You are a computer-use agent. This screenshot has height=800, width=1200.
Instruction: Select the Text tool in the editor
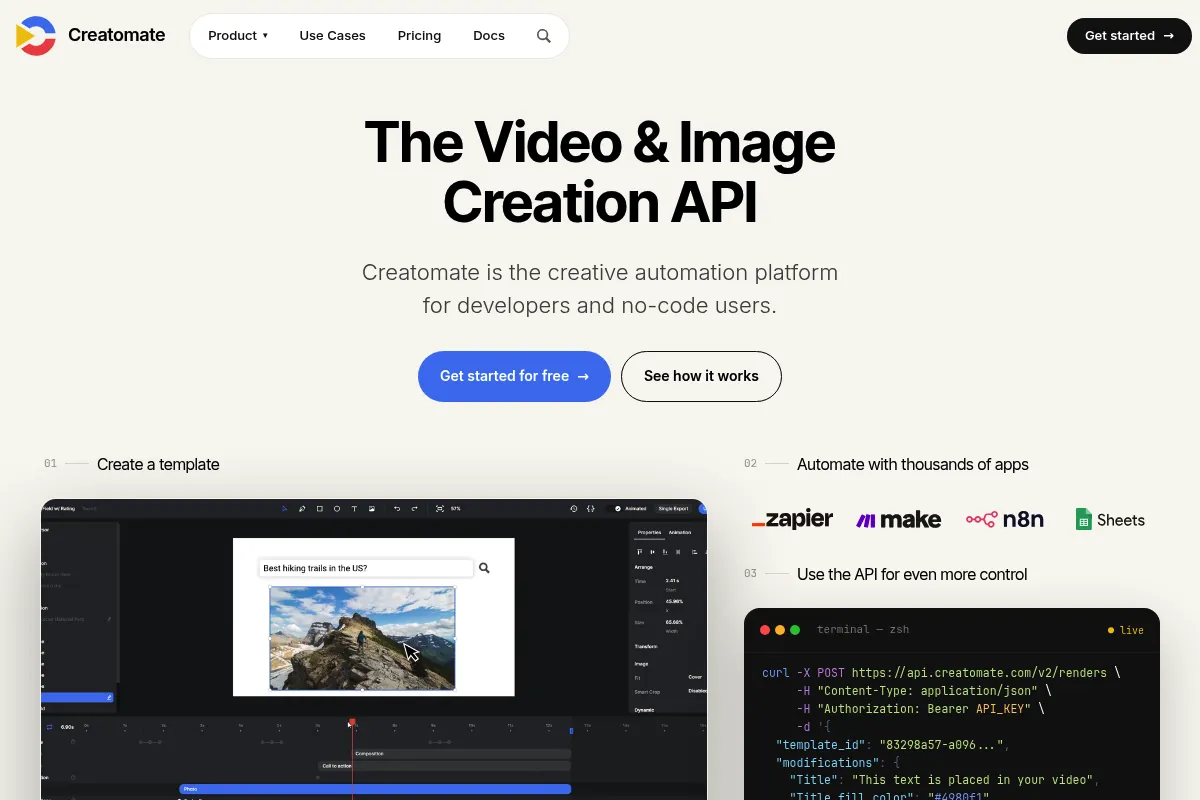coord(354,508)
